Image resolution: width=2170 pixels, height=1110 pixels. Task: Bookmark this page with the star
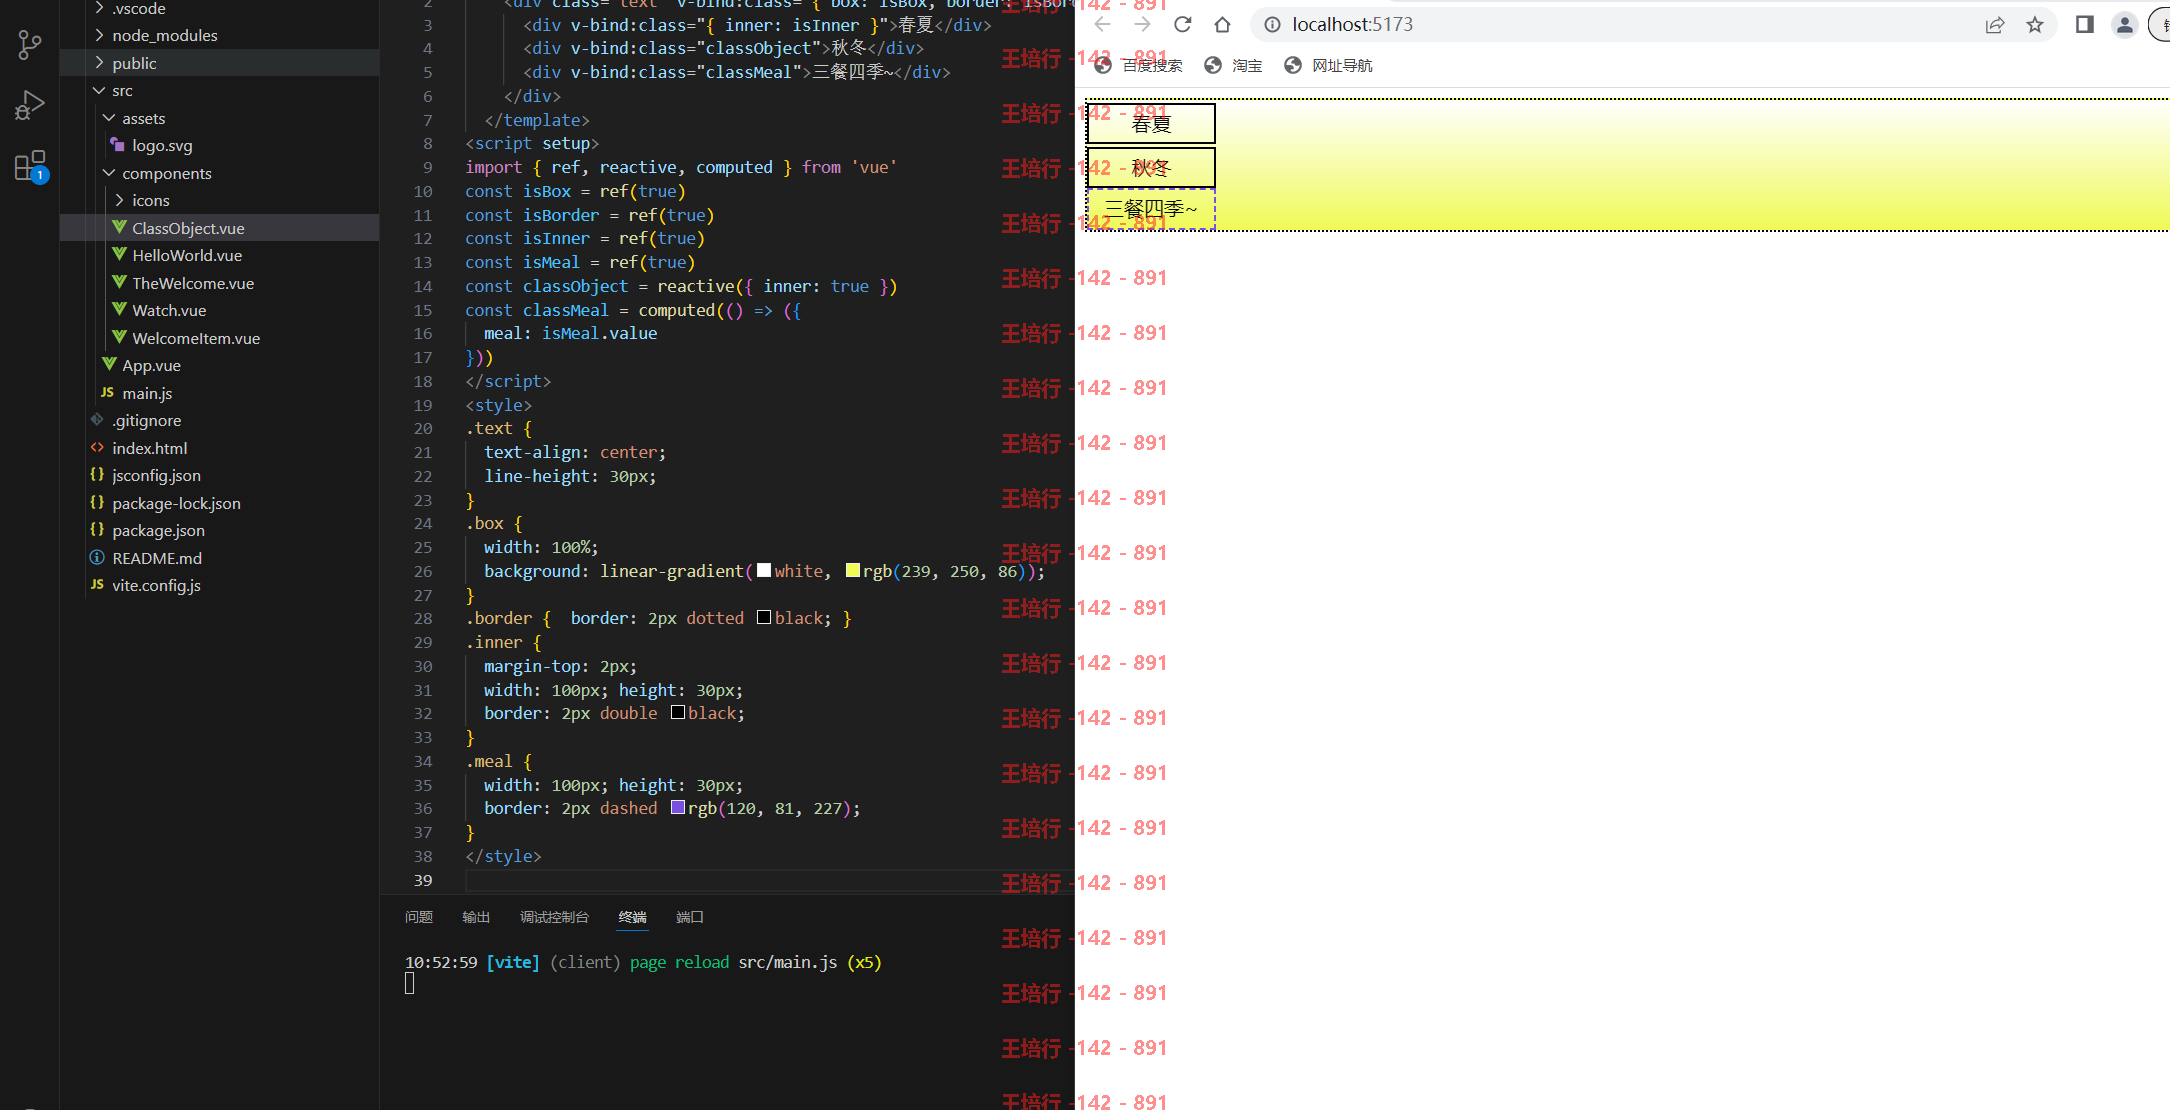pos(2035,25)
